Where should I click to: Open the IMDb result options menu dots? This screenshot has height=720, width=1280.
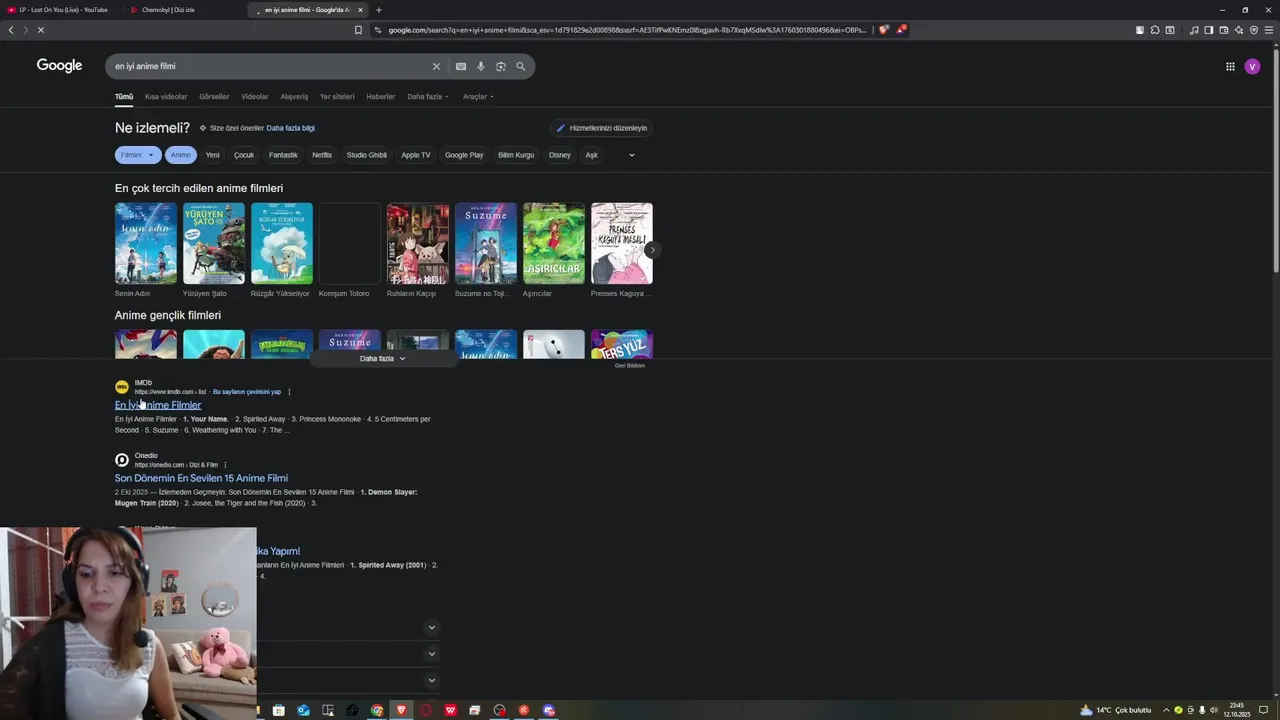pos(289,392)
